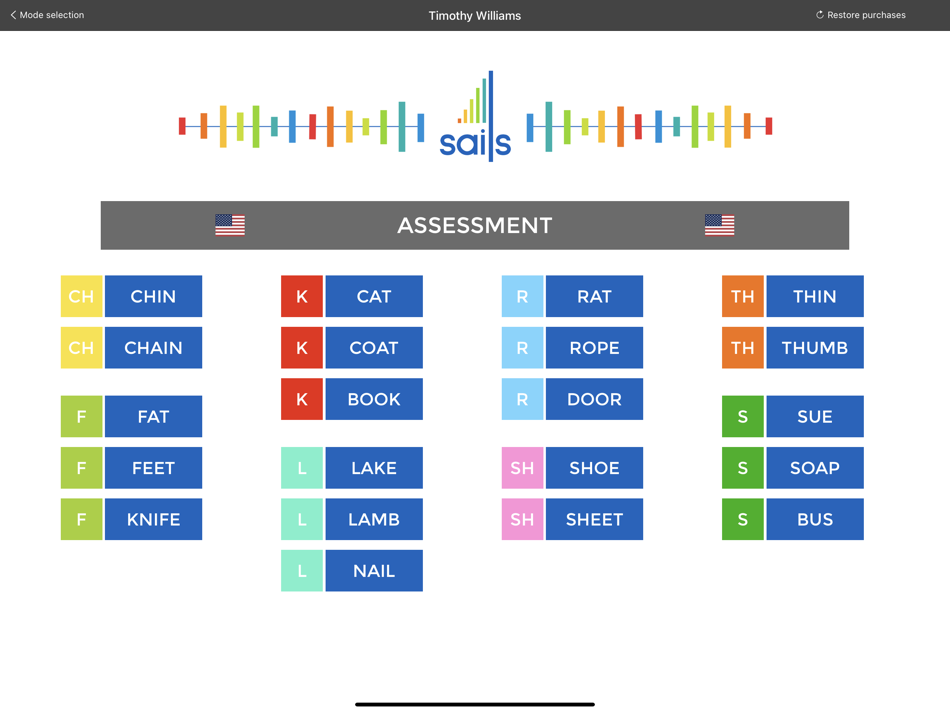Tap blue R tile beside DOOR
950x712 pixels.
click(x=522, y=399)
